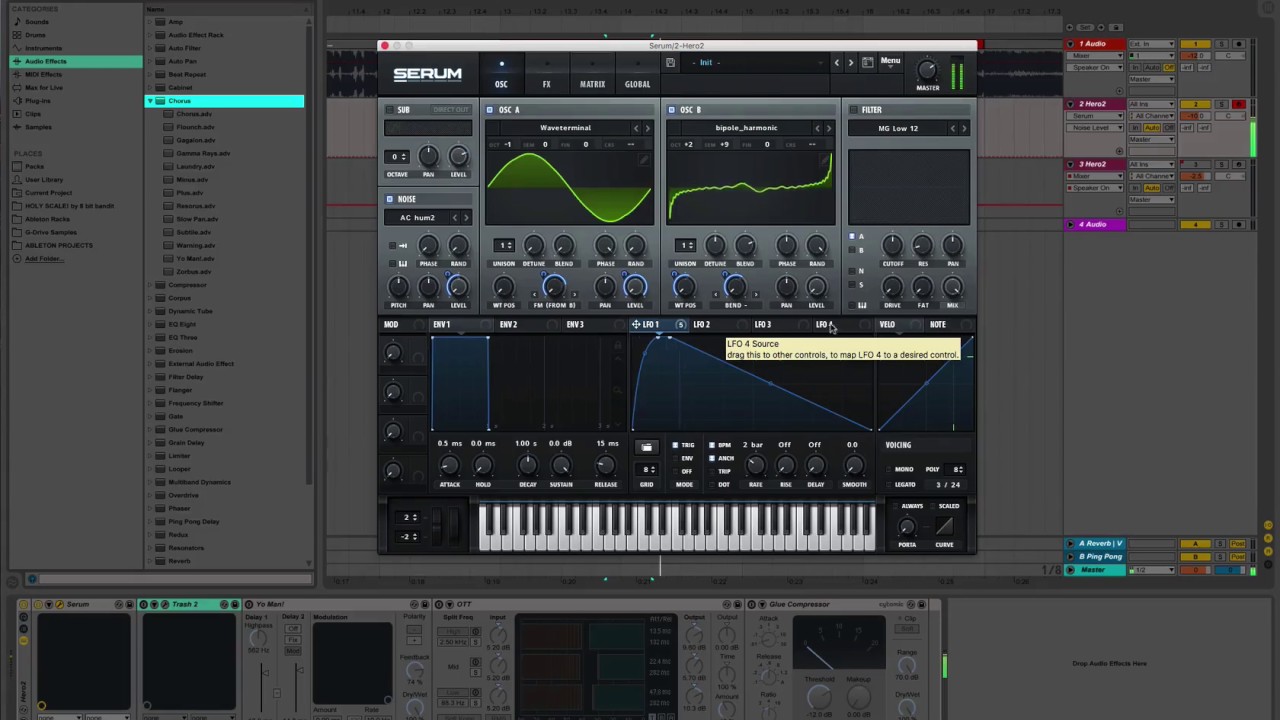Select previous Serum preset arrow
This screenshot has height=720, width=1280.
pos(837,62)
